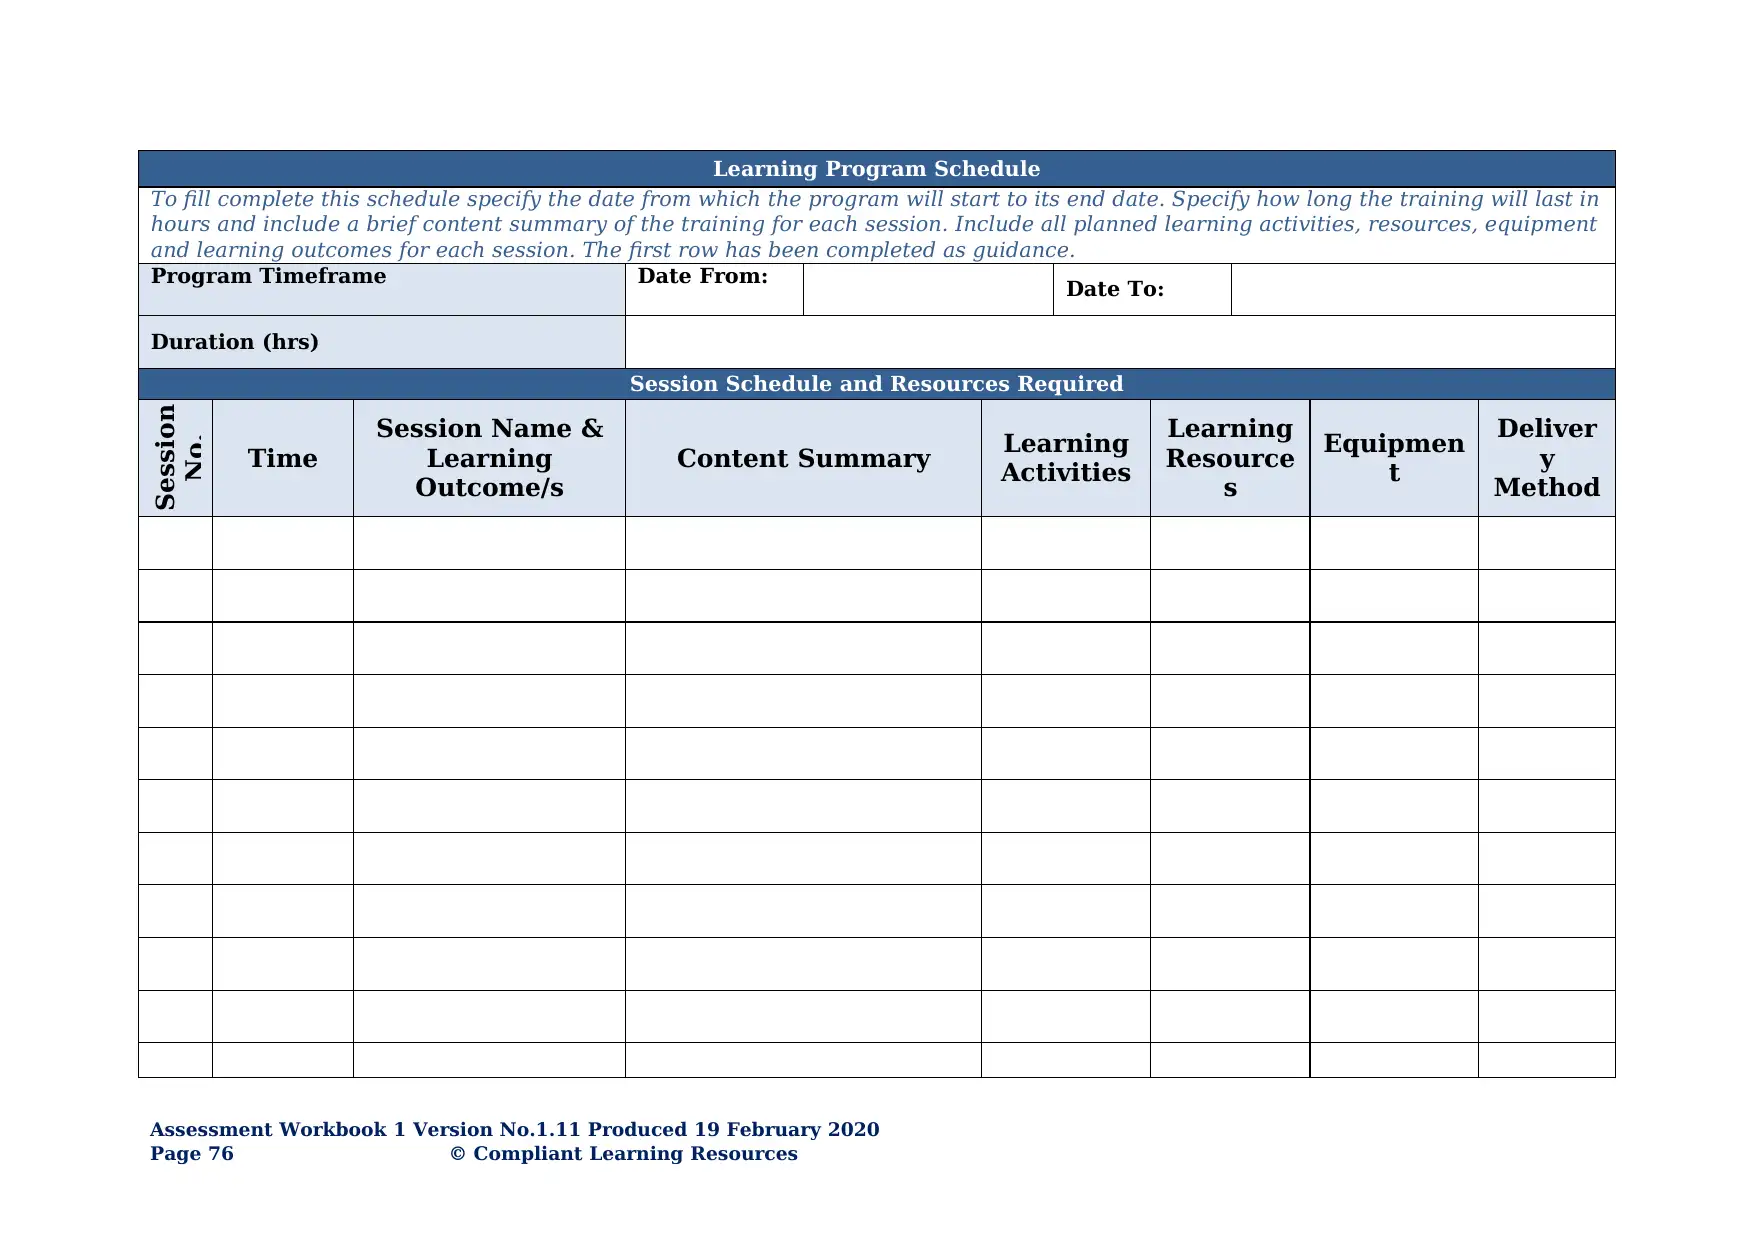
Task: Click the blank Duration (hrs) value field
Action: tap(1120, 342)
